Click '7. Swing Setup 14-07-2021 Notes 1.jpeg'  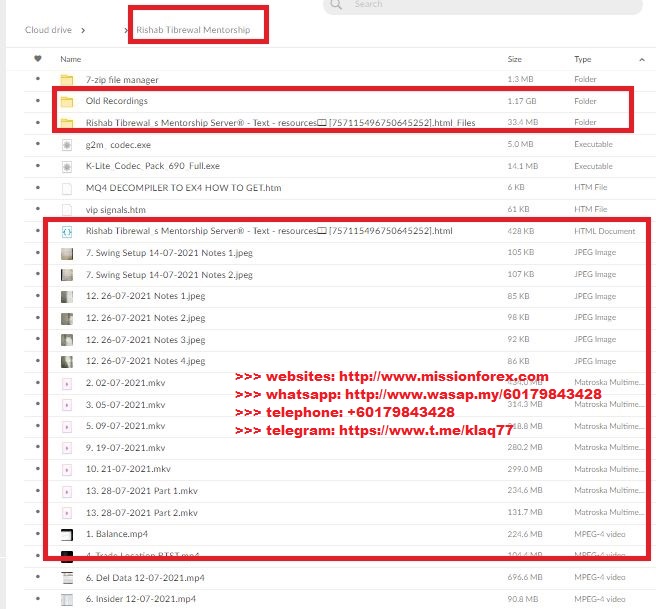pyautogui.click(x=169, y=253)
